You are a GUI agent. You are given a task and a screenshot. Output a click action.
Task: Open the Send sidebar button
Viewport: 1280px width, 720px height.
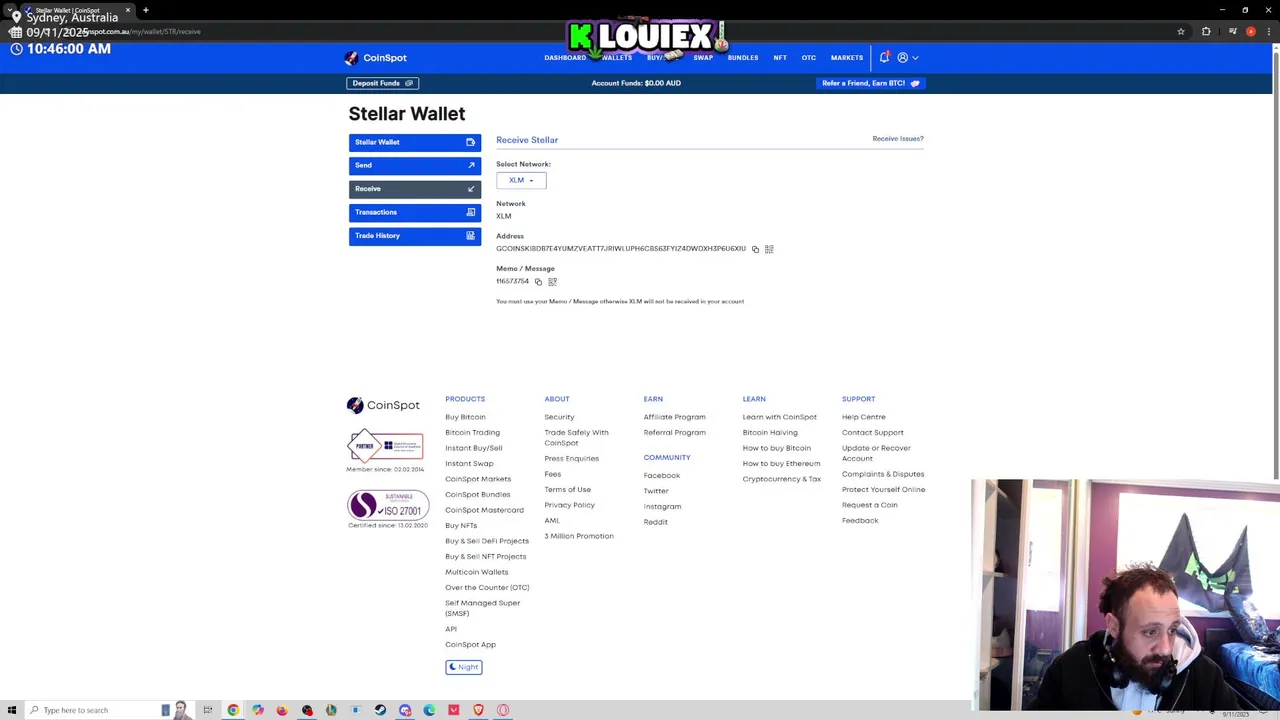point(414,165)
